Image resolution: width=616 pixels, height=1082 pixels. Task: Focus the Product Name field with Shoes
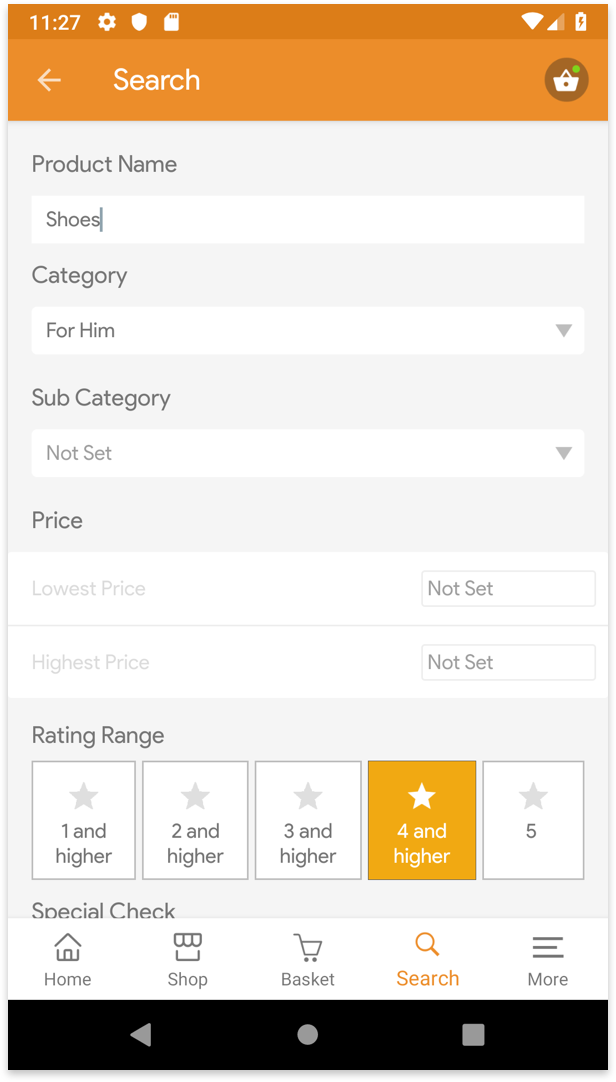[308, 219]
